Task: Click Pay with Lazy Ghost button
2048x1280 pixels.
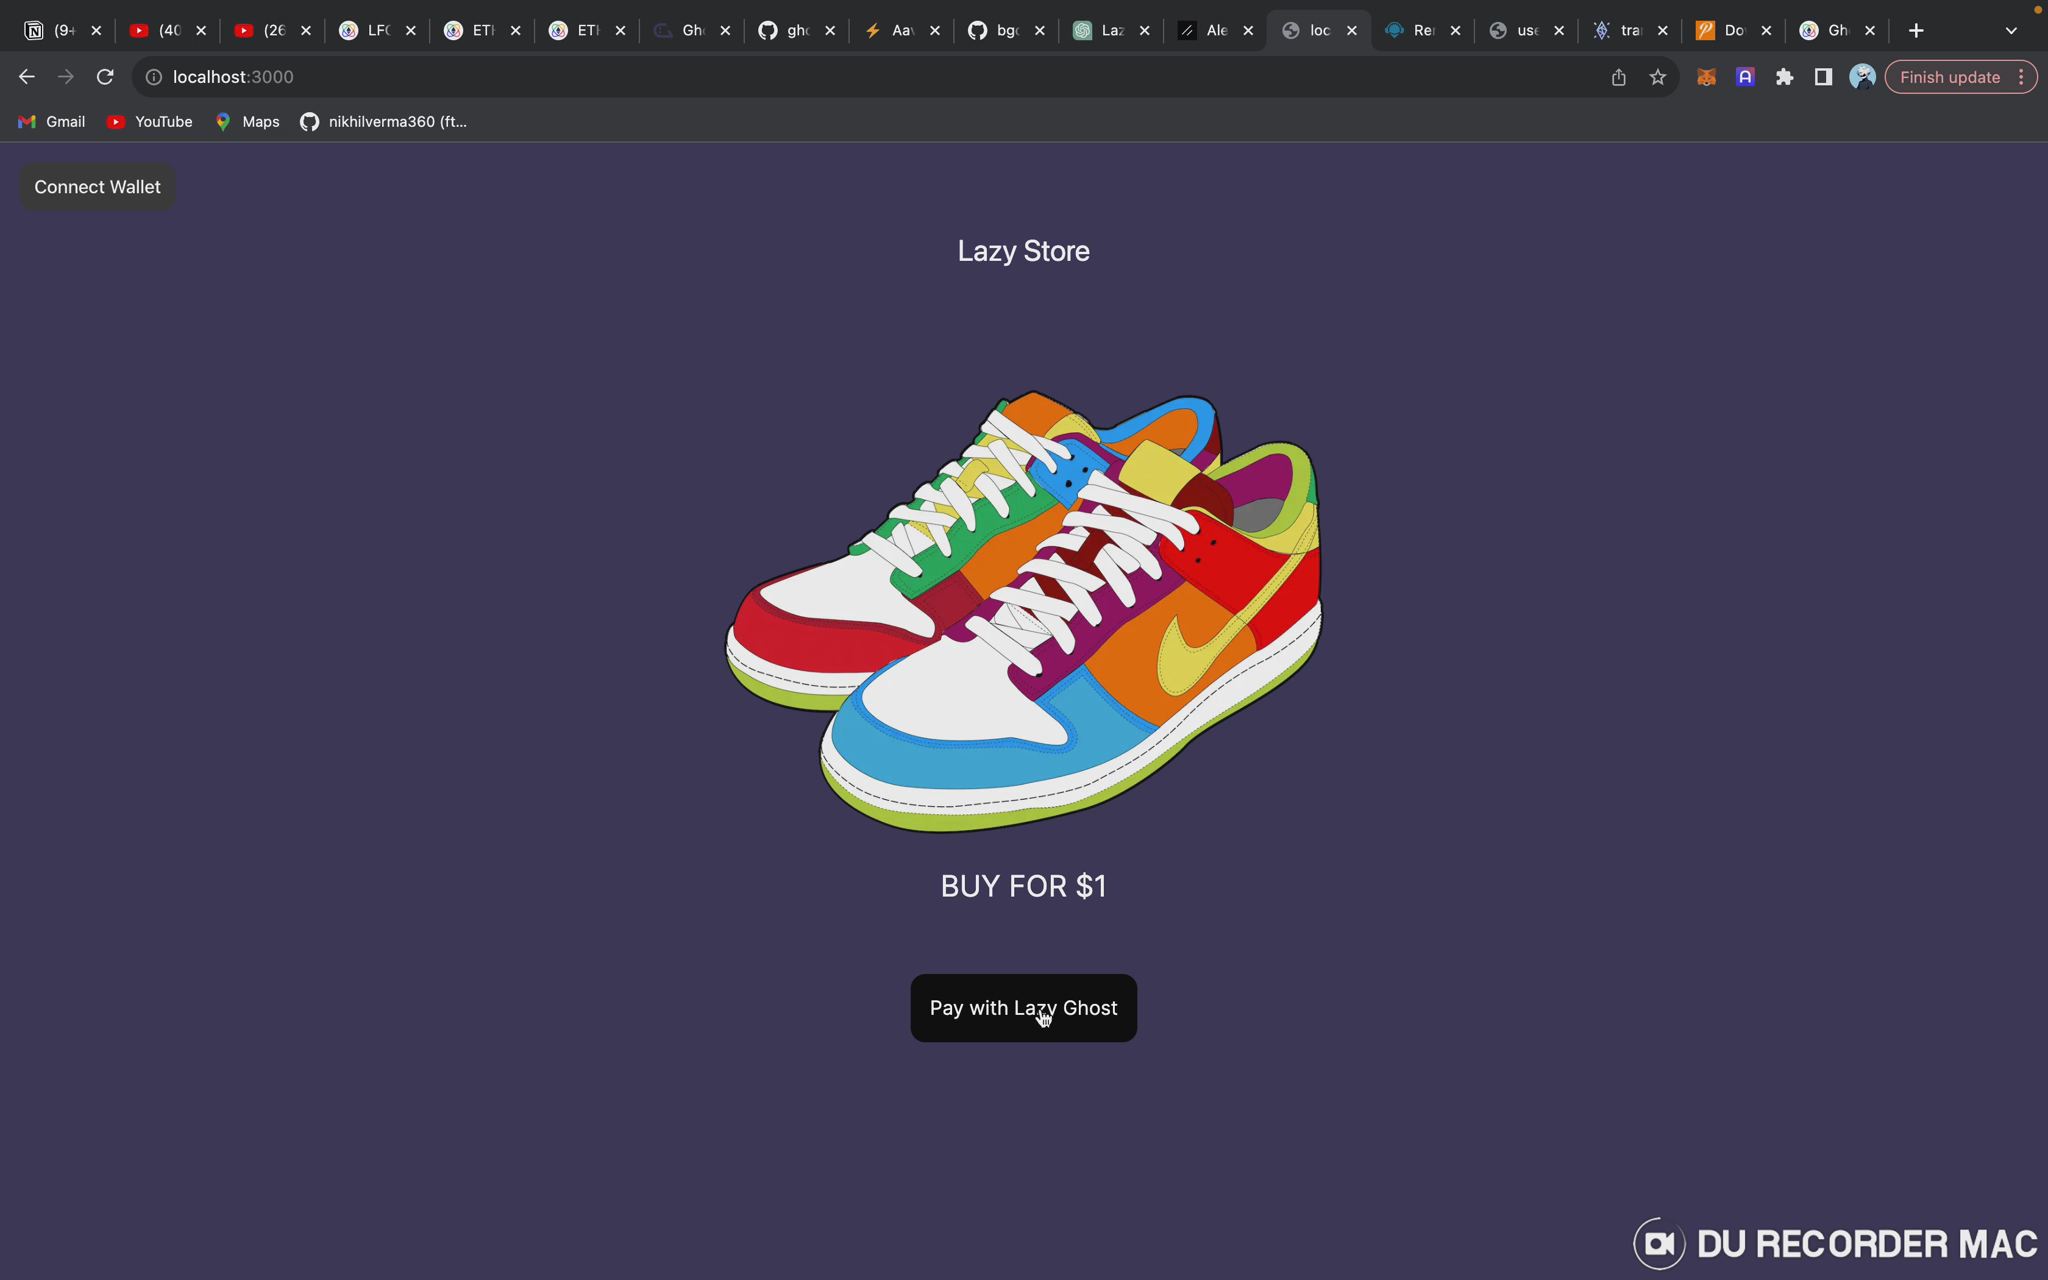Action: 1023,1008
